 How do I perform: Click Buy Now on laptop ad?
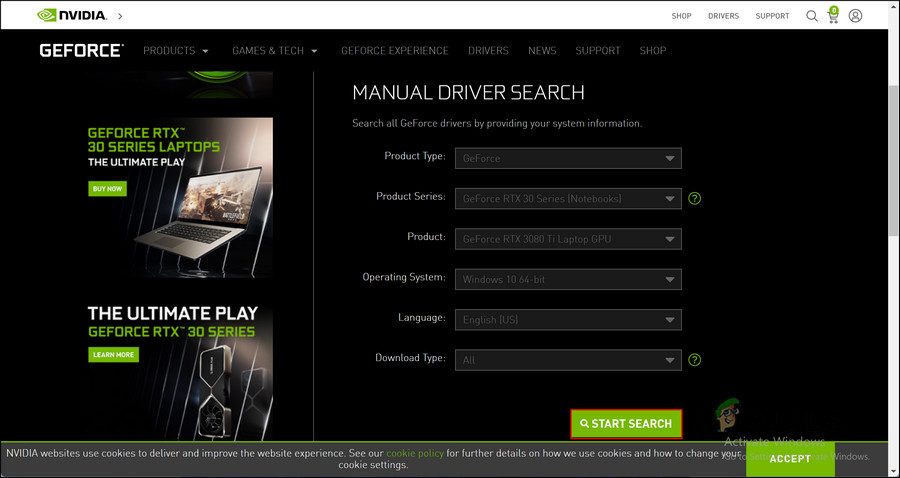point(107,189)
